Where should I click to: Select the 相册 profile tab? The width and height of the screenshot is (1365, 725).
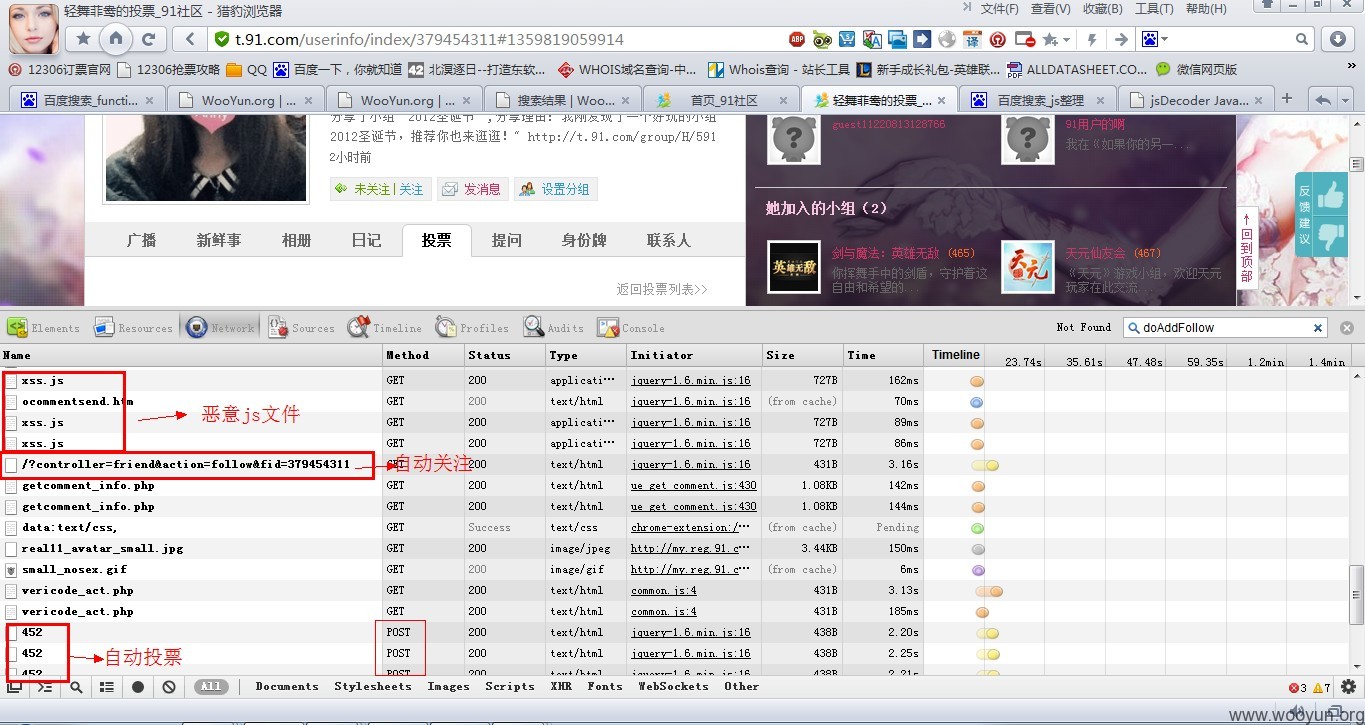tap(296, 240)
